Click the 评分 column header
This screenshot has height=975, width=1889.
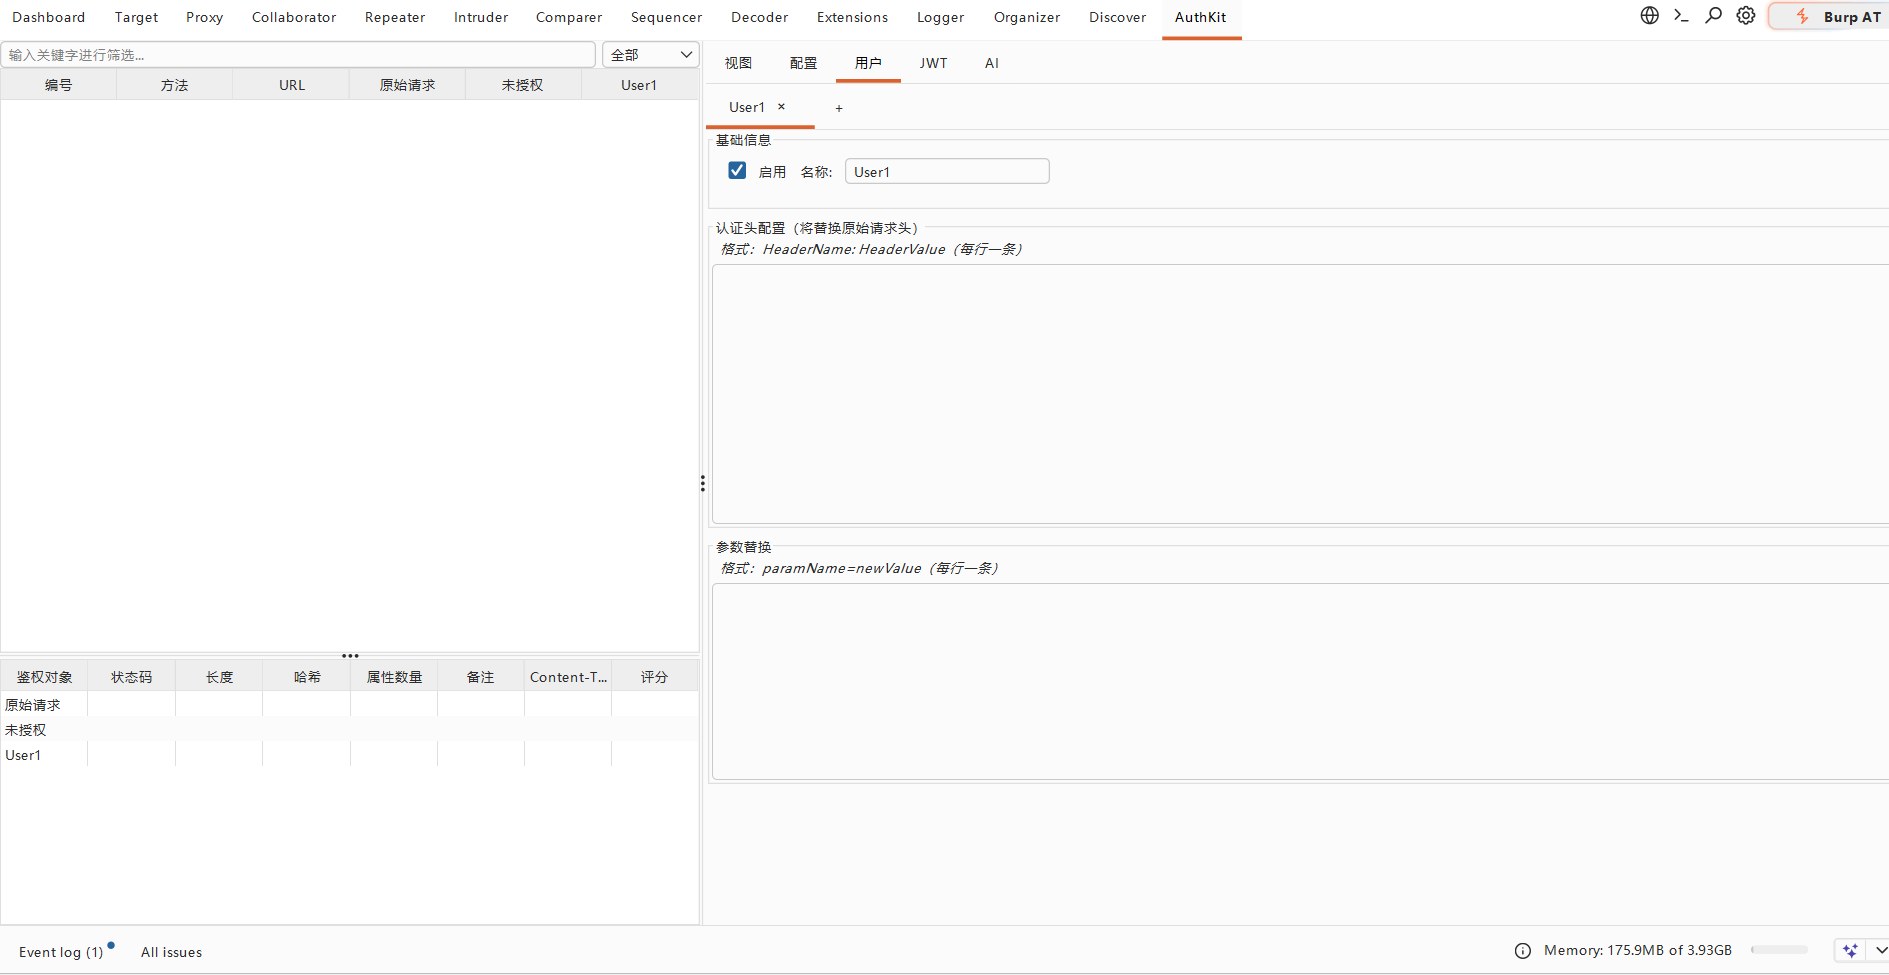click(x=655, y=677)
